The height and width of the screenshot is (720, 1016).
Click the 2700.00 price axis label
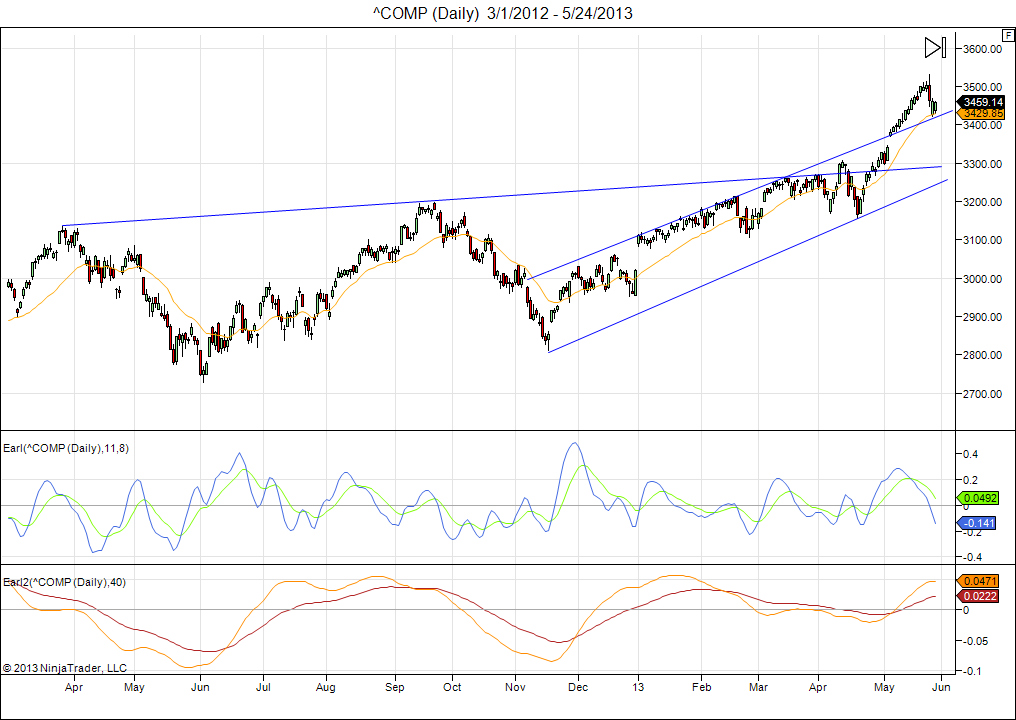pyautogui.click(x=981, y=394)
